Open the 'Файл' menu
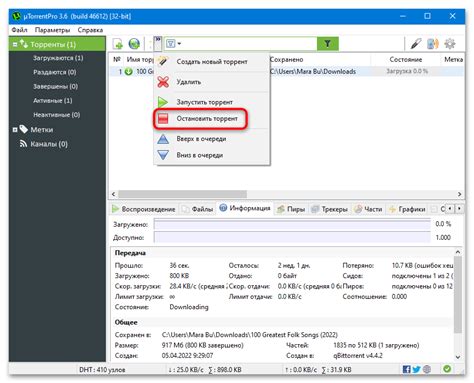The height and width of the screenshot is (383, 474). [20, 30]
